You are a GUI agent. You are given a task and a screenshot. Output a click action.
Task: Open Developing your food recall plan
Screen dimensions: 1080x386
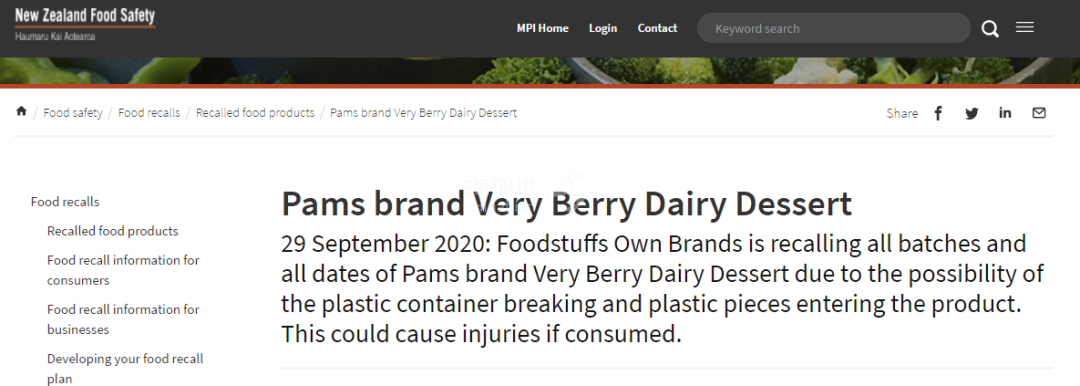point(125,368)
